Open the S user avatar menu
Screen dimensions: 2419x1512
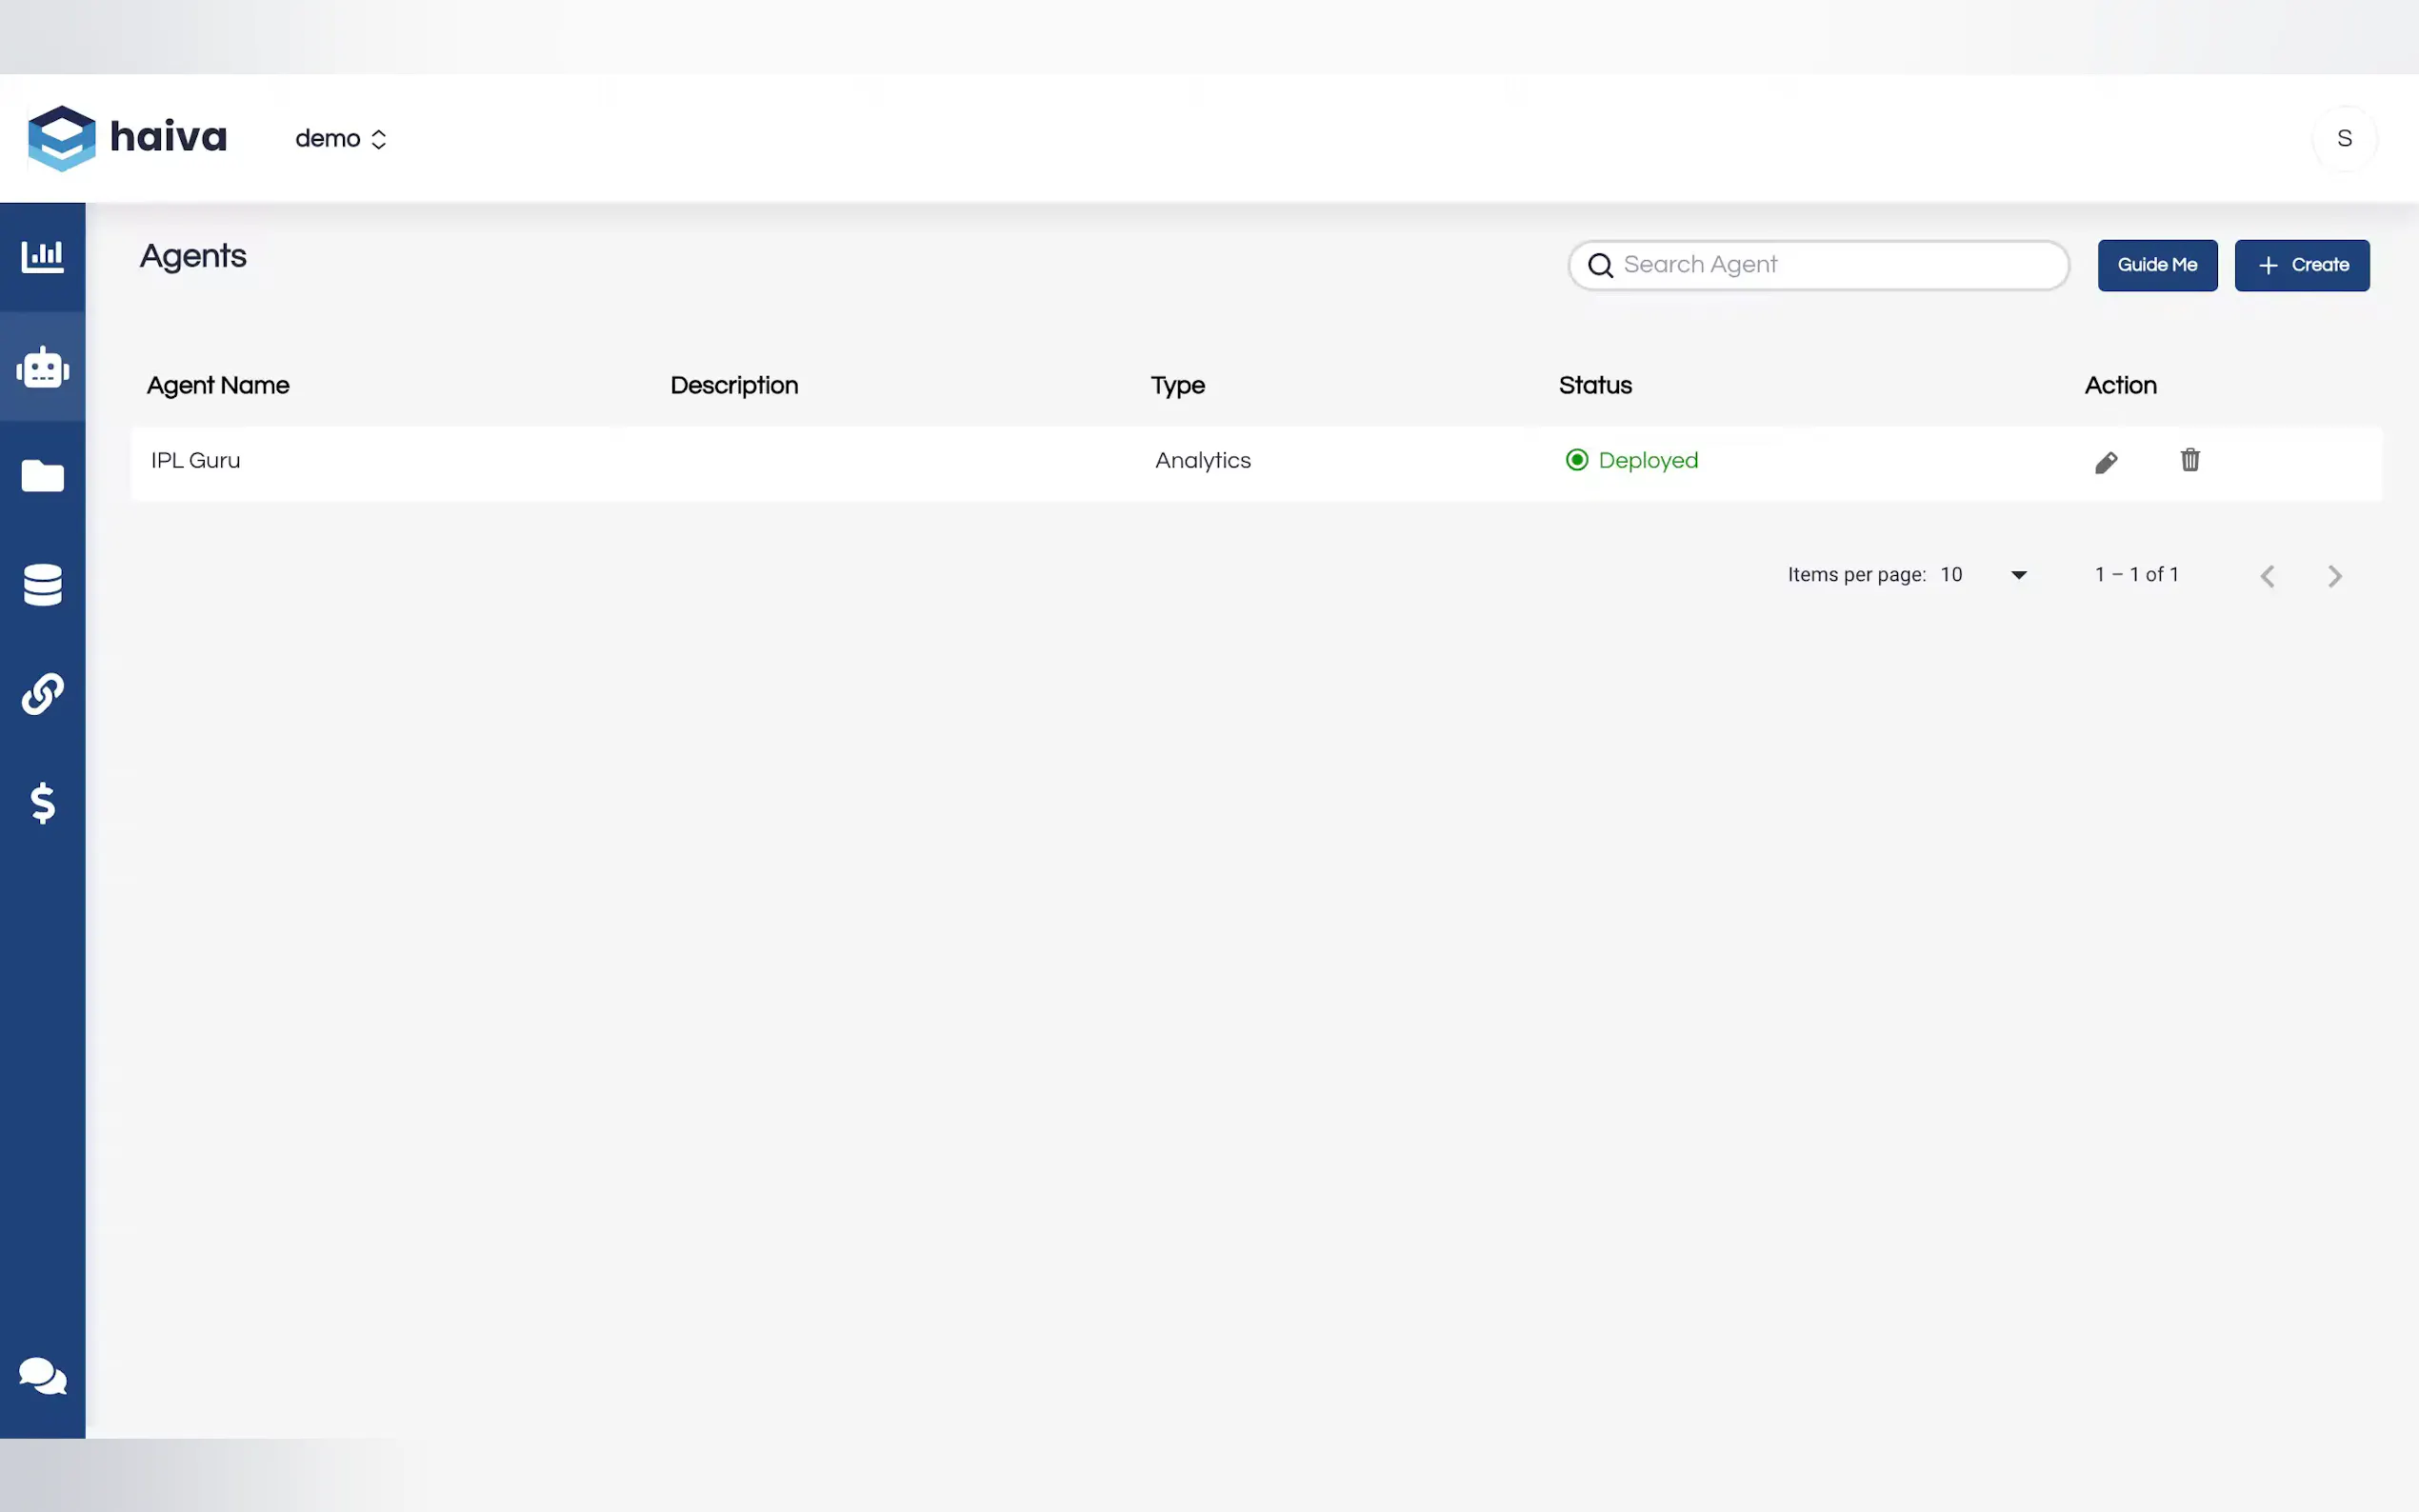[x=2344, y=139]
